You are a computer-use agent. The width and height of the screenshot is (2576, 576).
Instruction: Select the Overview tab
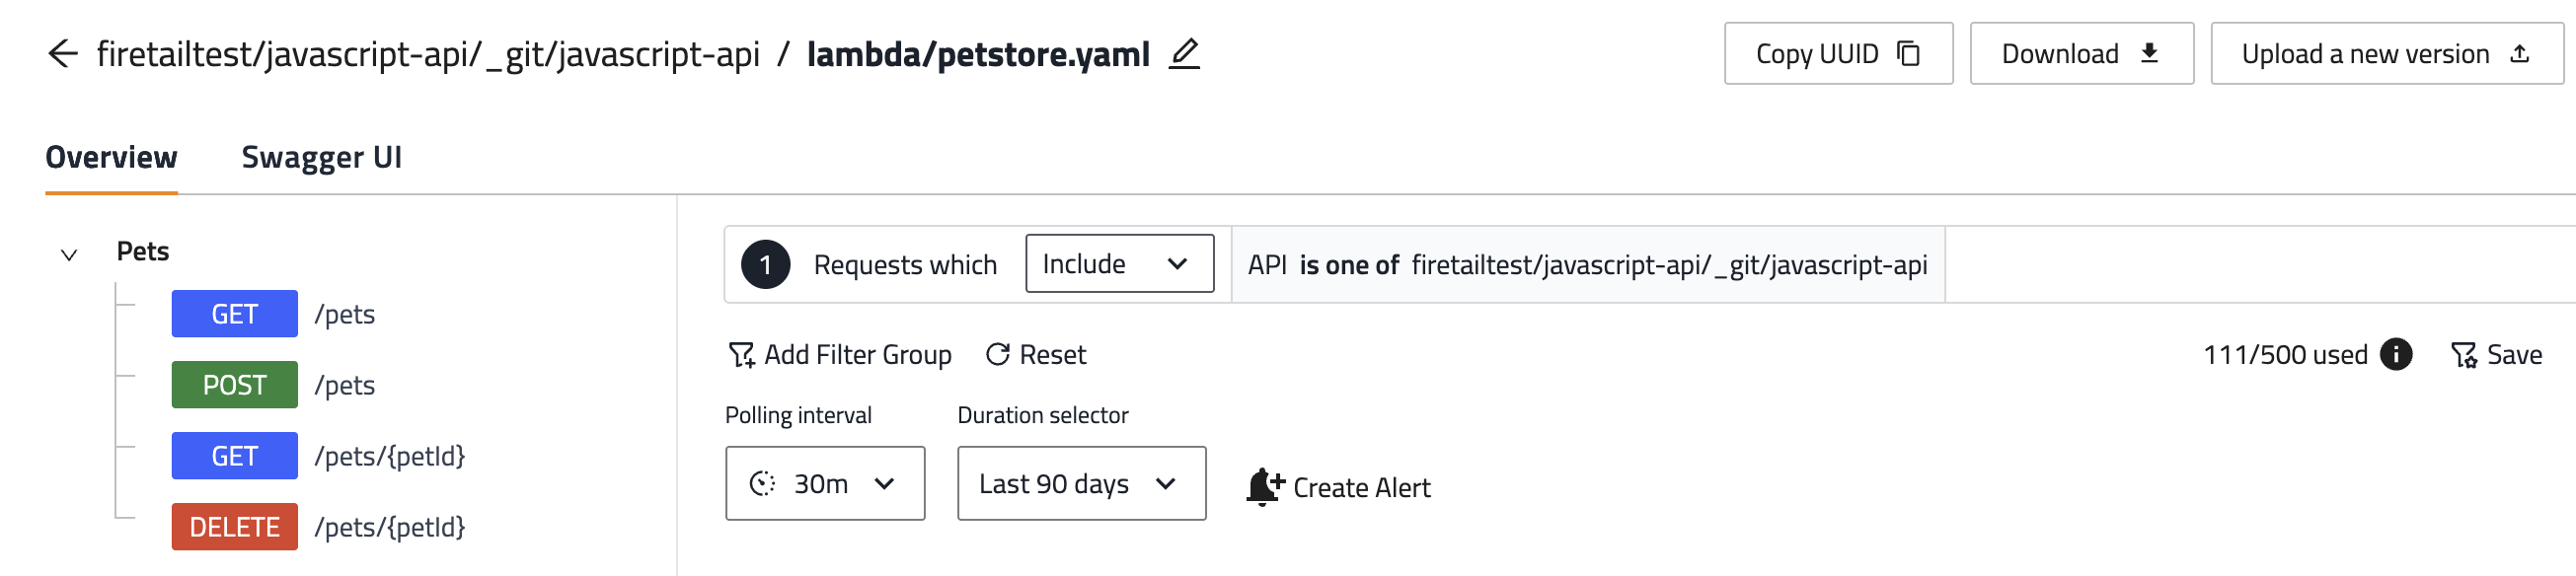(111, 158)
